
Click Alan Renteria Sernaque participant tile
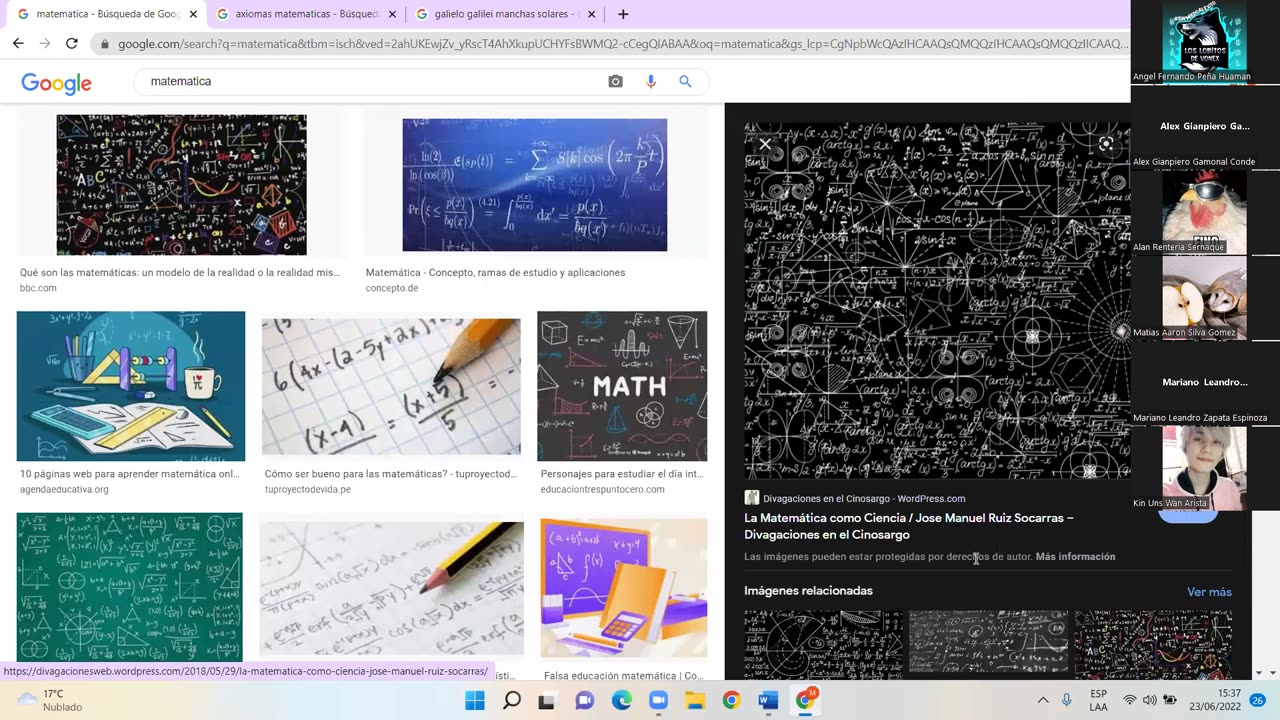[x=1205, y=213]
